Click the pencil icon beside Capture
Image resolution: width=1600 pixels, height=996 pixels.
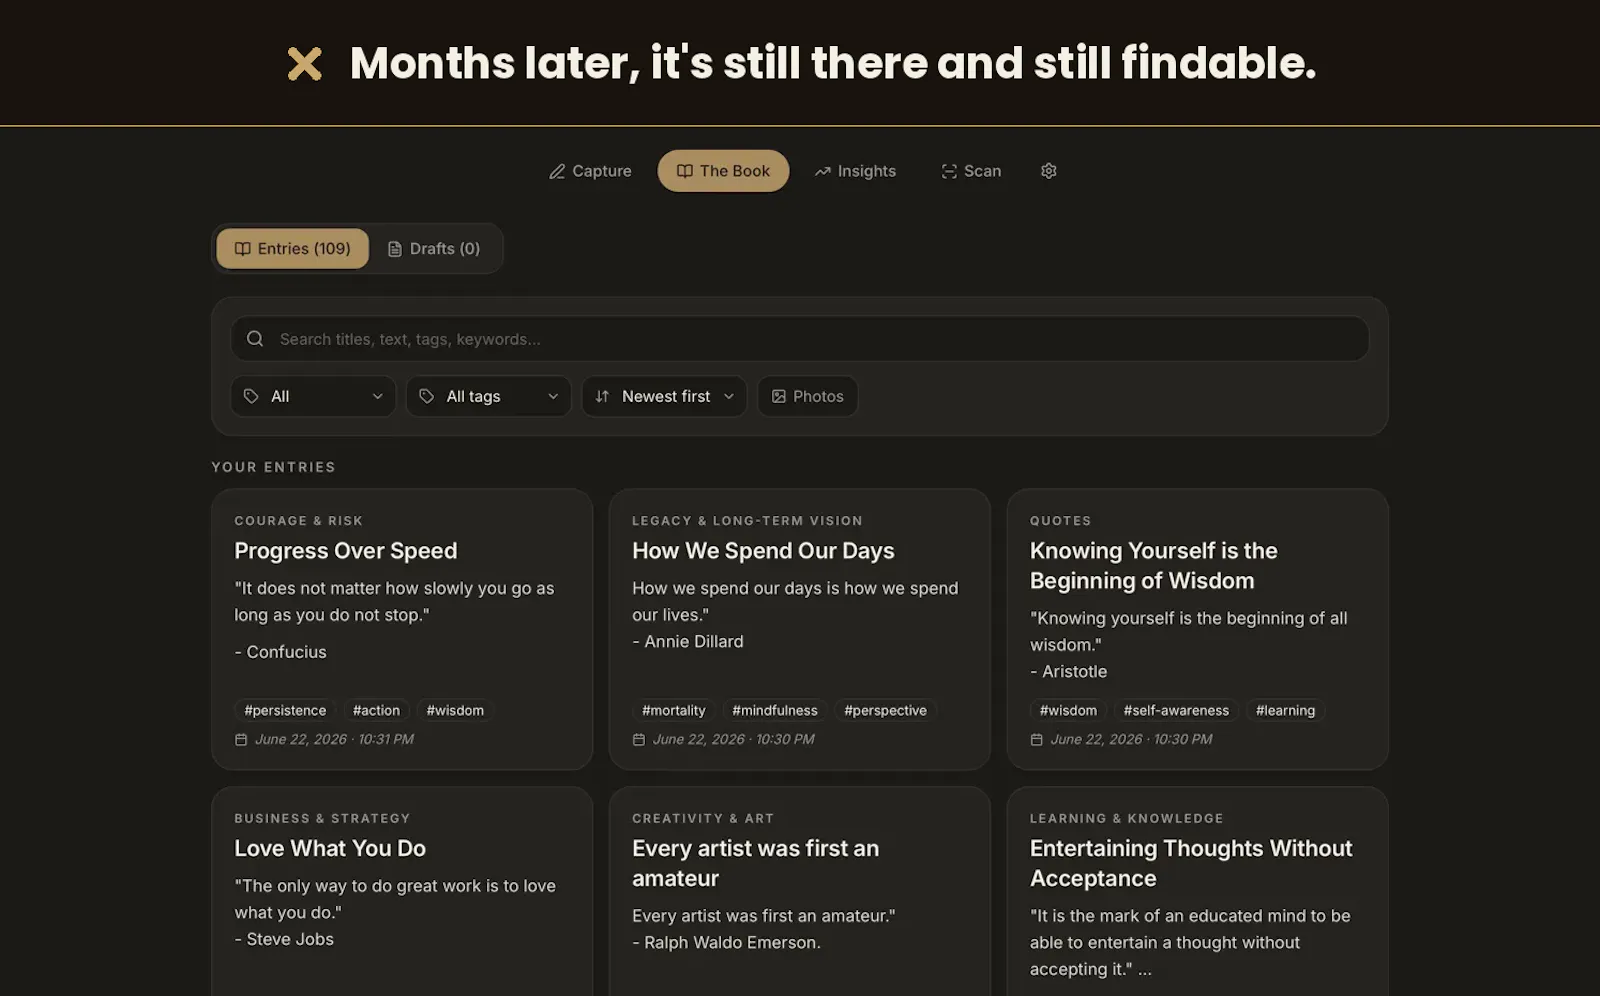[557, 171]
